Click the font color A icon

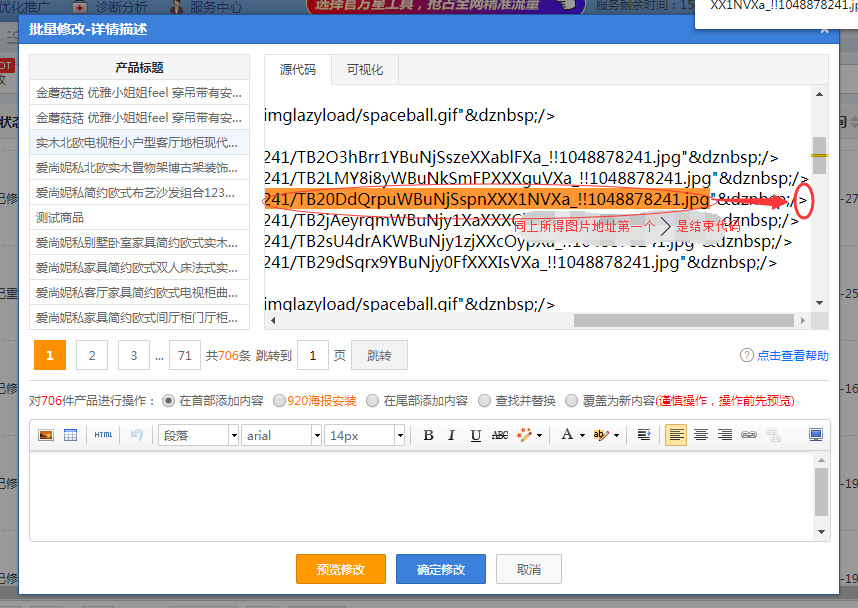coord(567,435)
